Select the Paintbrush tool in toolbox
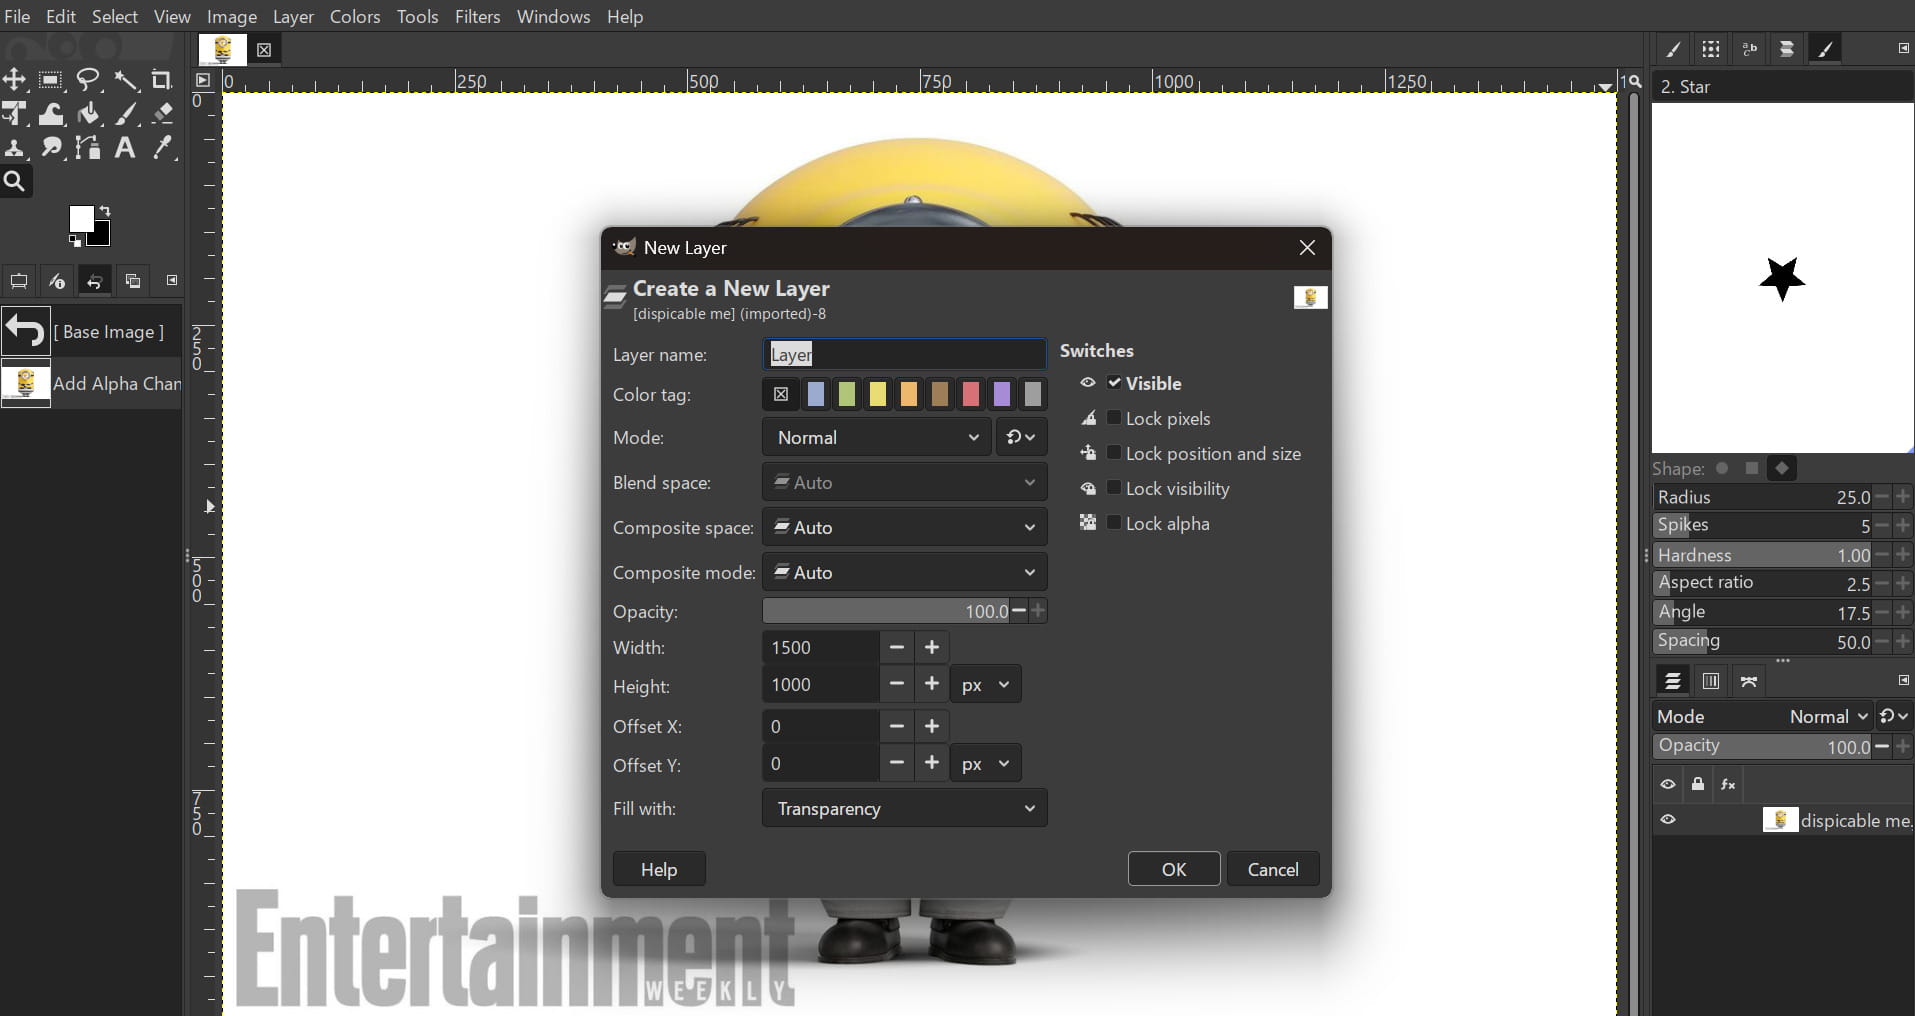The image size is (1915, 1016). pyautogui.click(x=126, y=114)
